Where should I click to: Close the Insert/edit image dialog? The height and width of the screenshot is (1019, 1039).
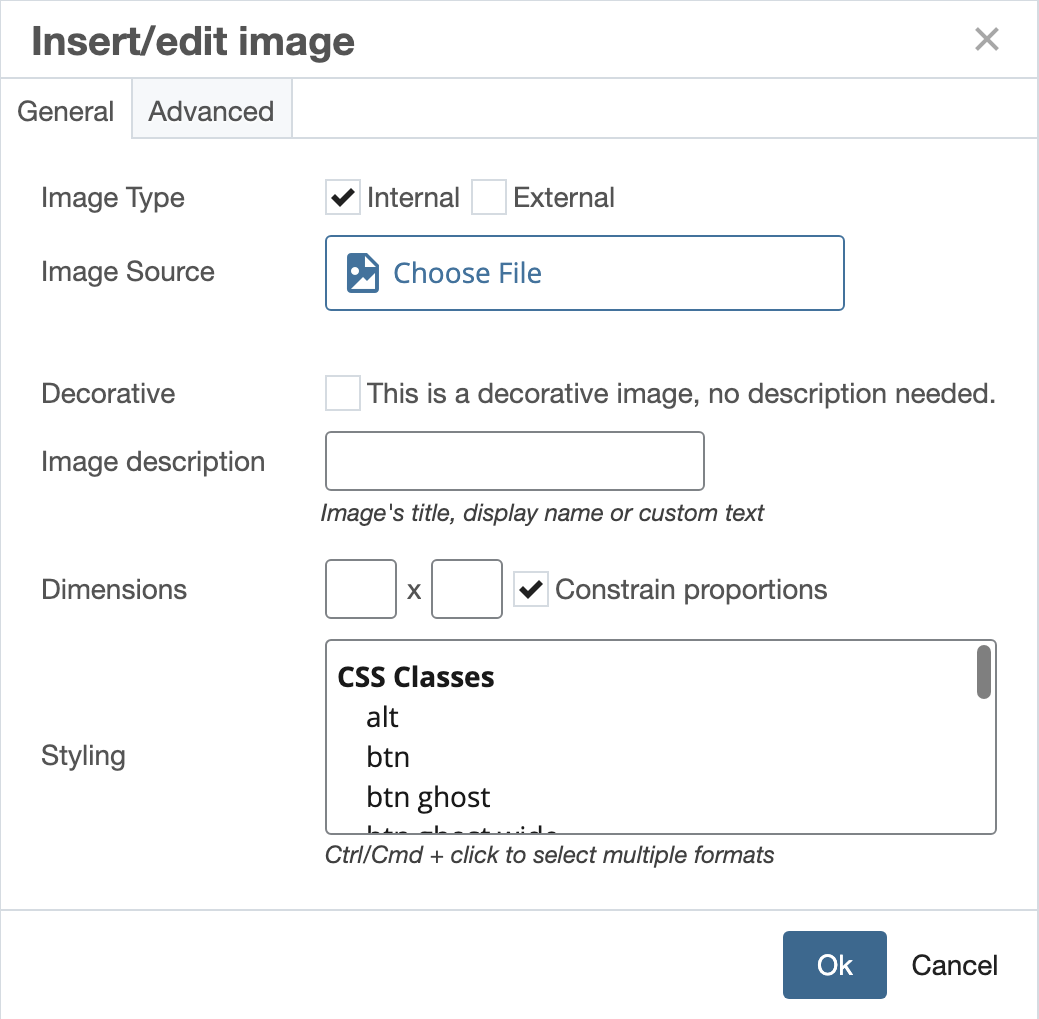coord(986,40)
